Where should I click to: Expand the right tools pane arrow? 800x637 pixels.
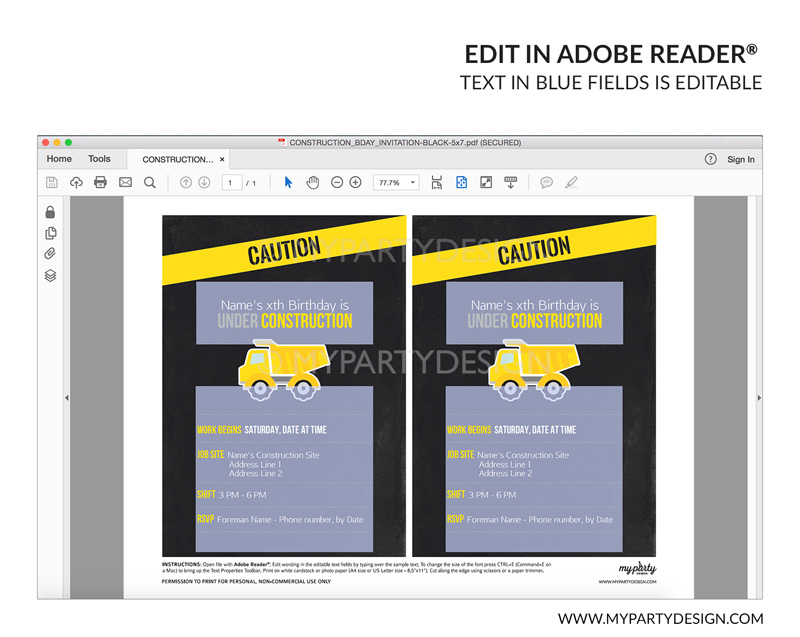[759, 398]
